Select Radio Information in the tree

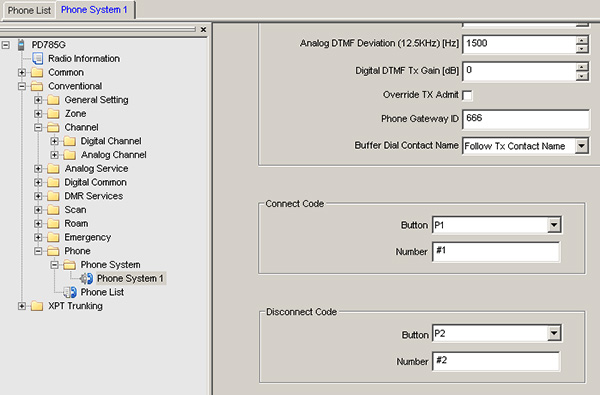point(84,59)
